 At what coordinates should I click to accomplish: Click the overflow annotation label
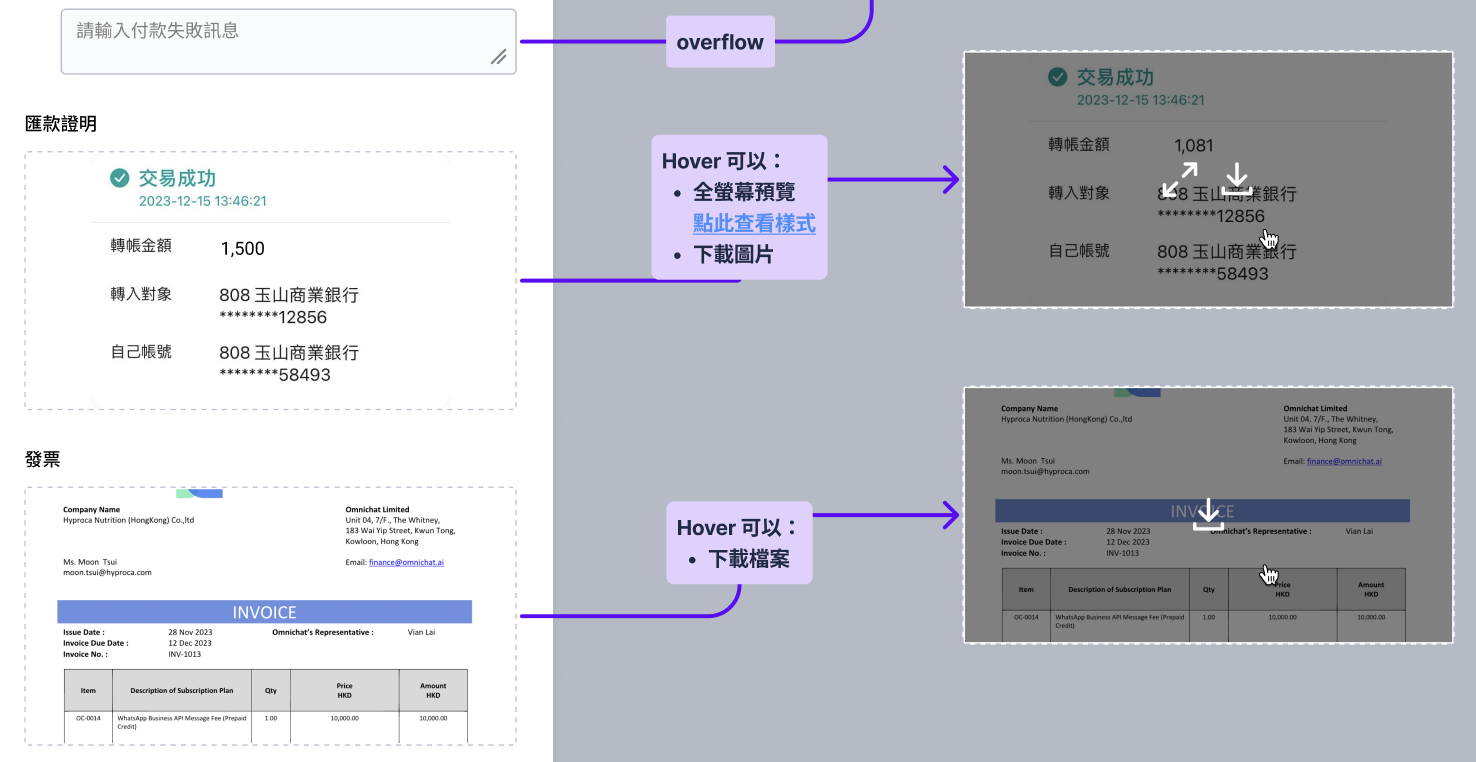click(720, 42)
